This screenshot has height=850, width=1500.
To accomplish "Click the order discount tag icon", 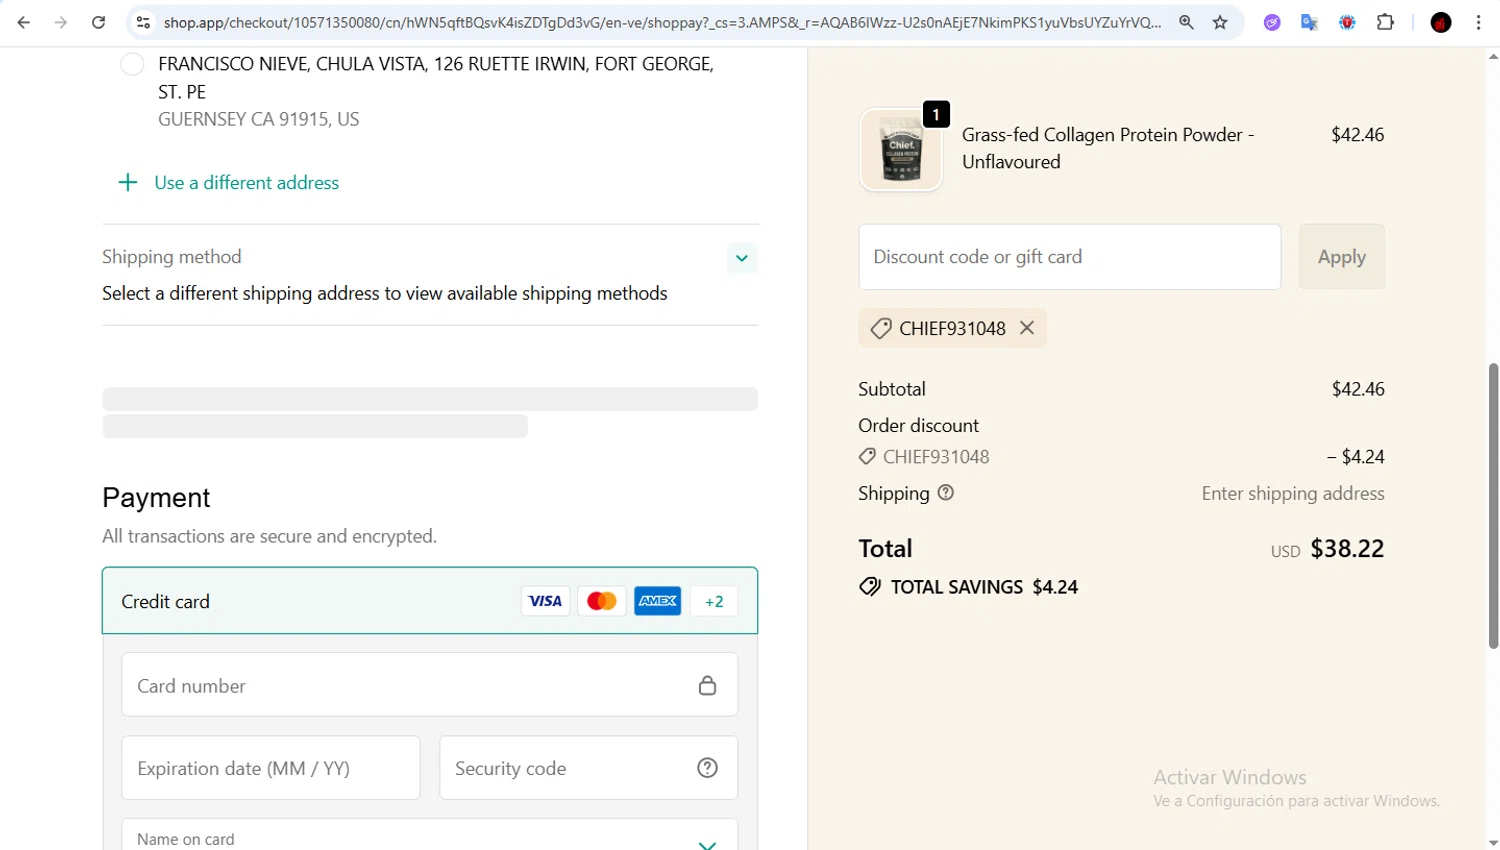I will tap(867, 457).
